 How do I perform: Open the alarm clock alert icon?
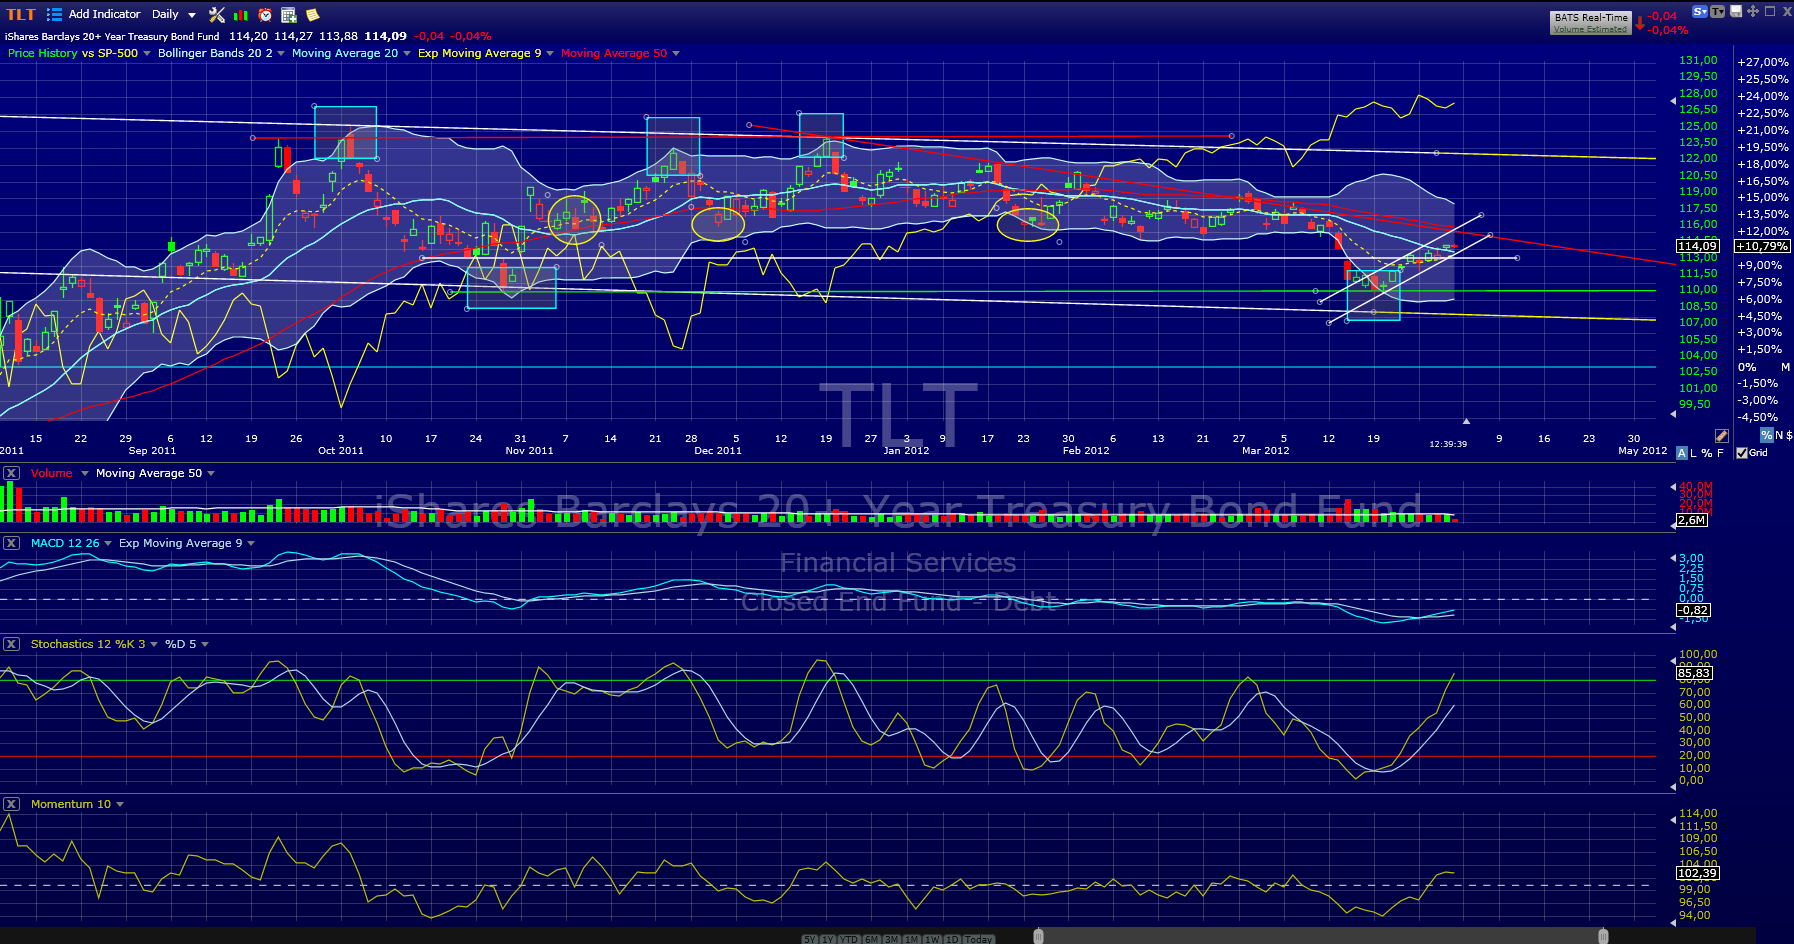pyautogui.click(x=265, y=14)
